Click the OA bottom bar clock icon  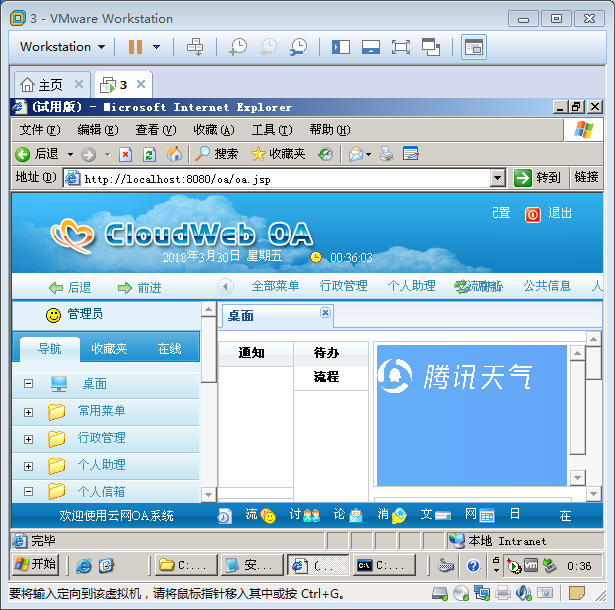pos(225,515)
